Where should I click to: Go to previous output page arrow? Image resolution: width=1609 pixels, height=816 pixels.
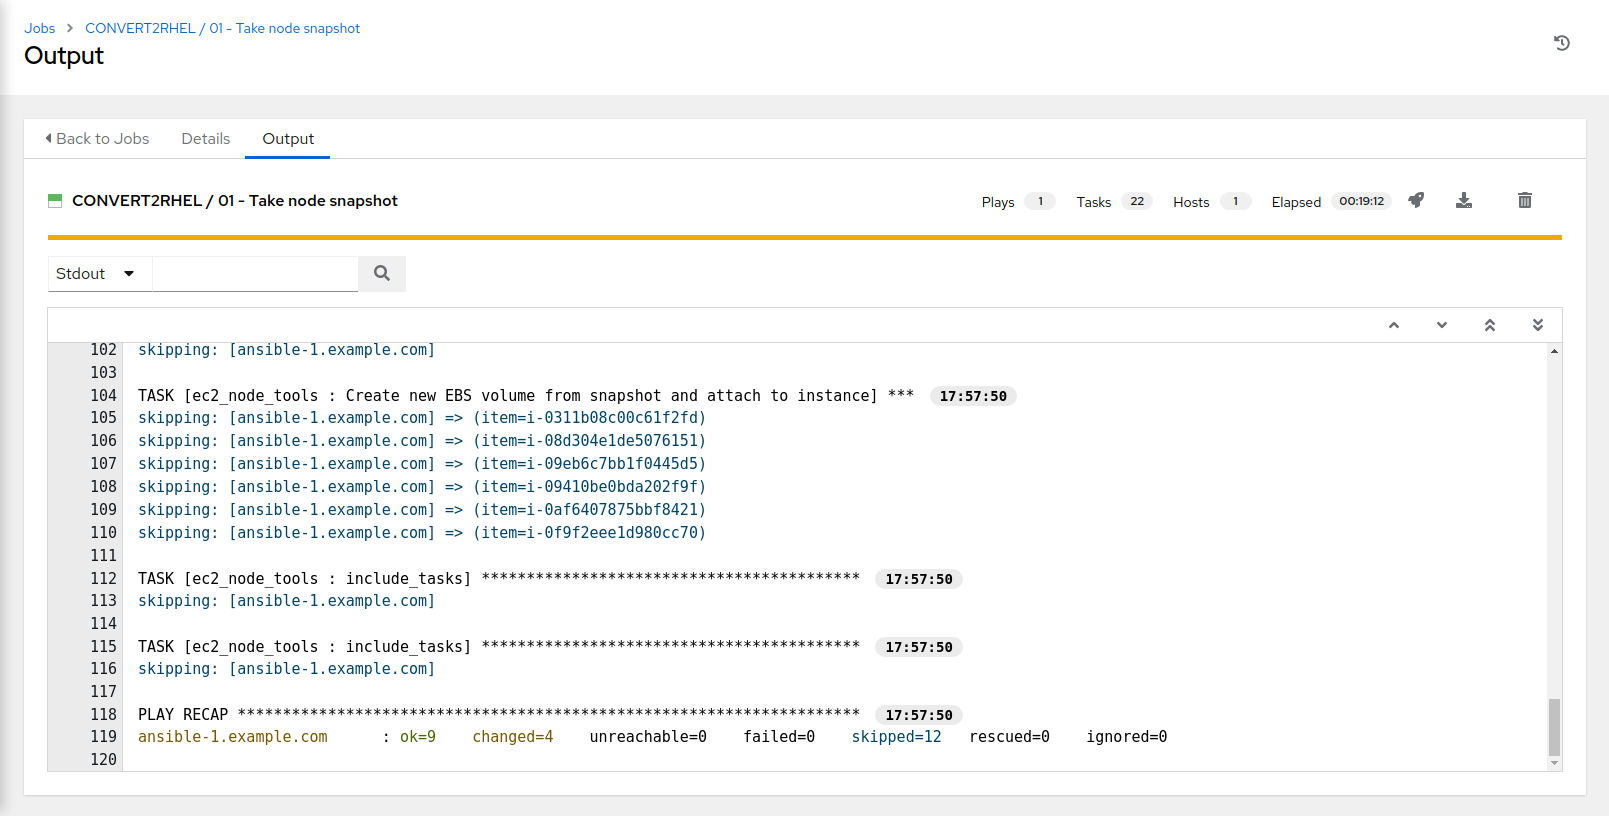click(1394, 325)
